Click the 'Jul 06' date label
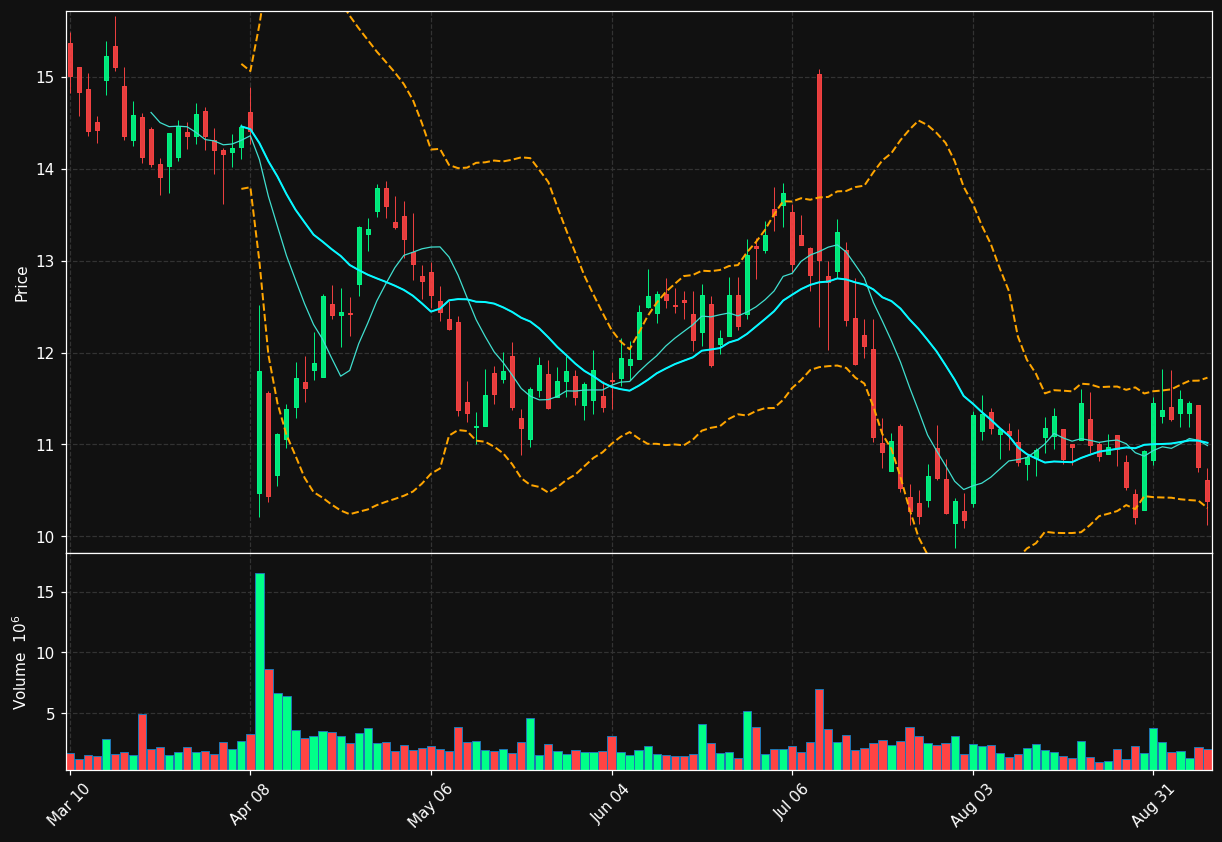 click(792, 804)
